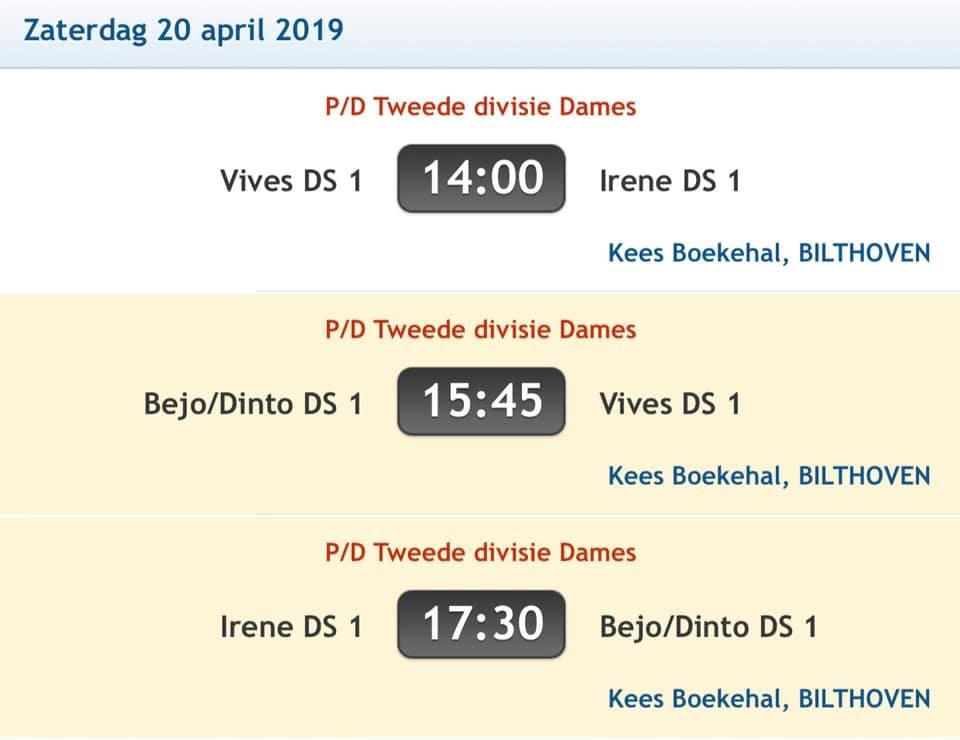Screen dimensions: 960x740
Task: Click empty white area left of Vives in first match
Action: coord(100,181)
